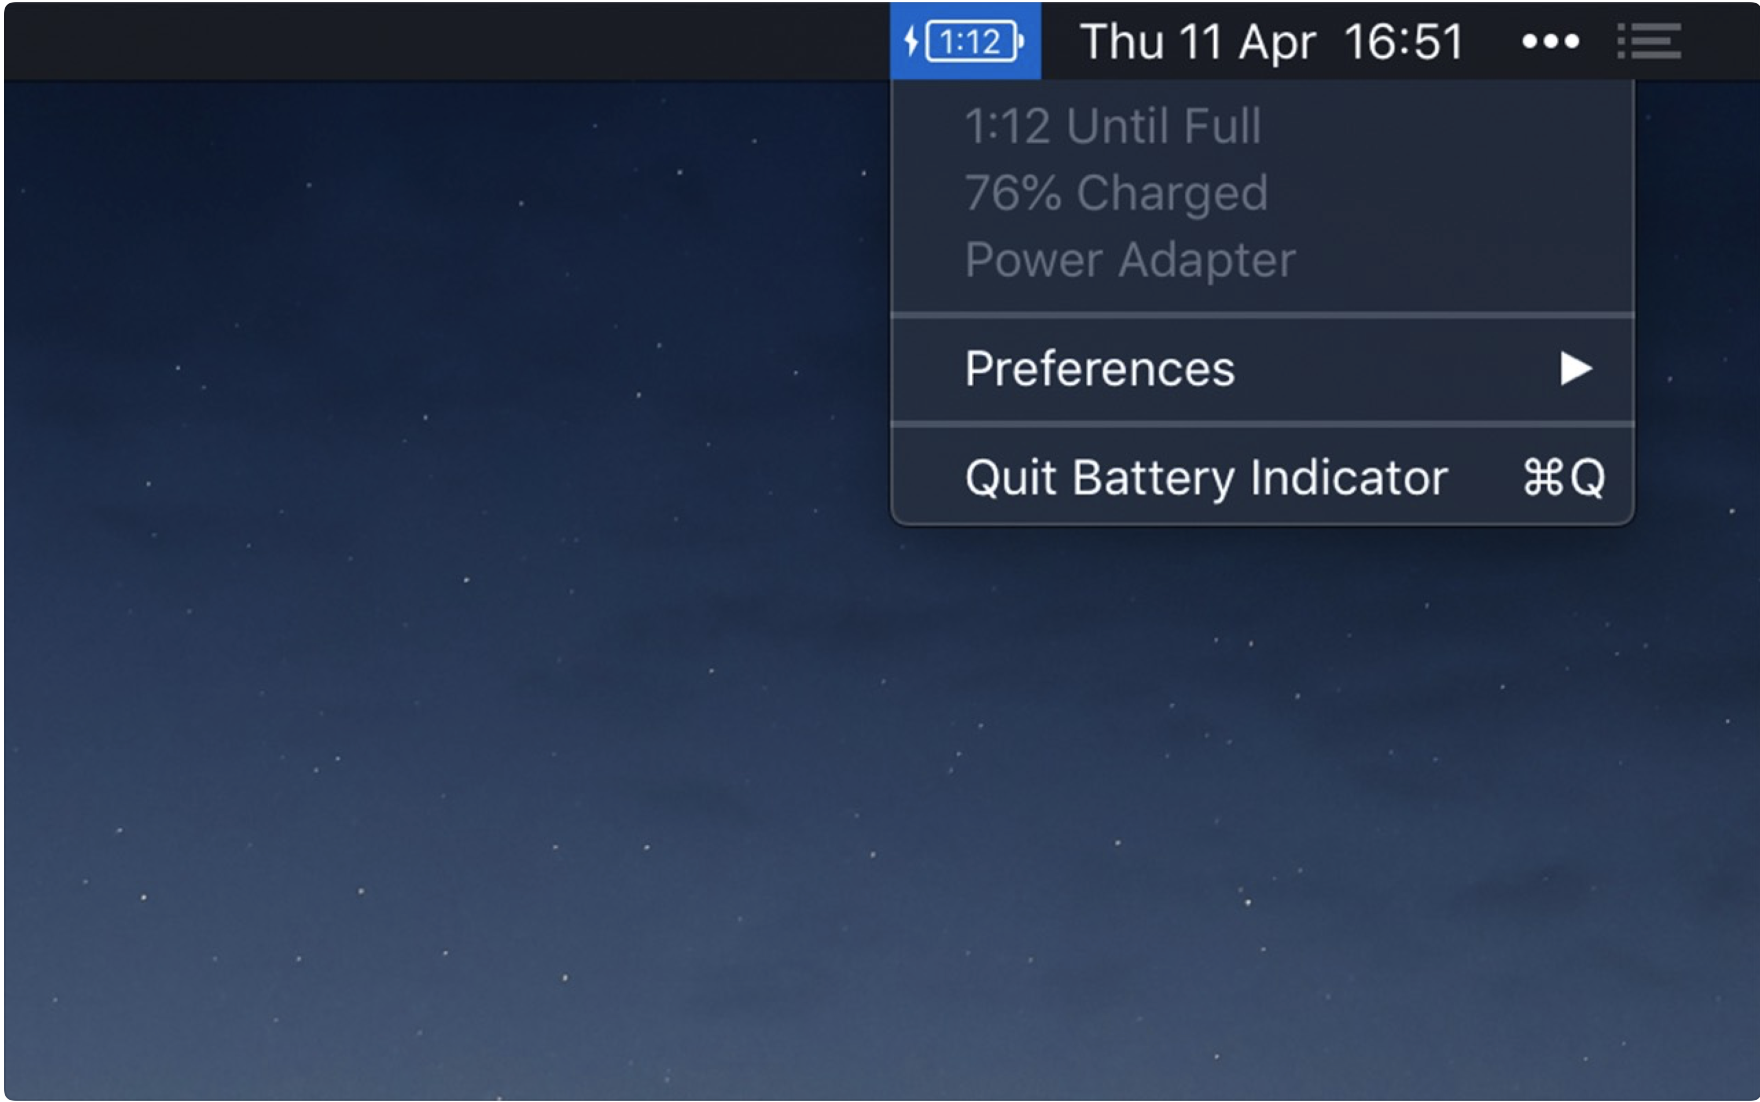Viewport: 1760px width, 1102px height.
Task: Click separator above Quit Battery Indicator
Action: click(1262, 424)
